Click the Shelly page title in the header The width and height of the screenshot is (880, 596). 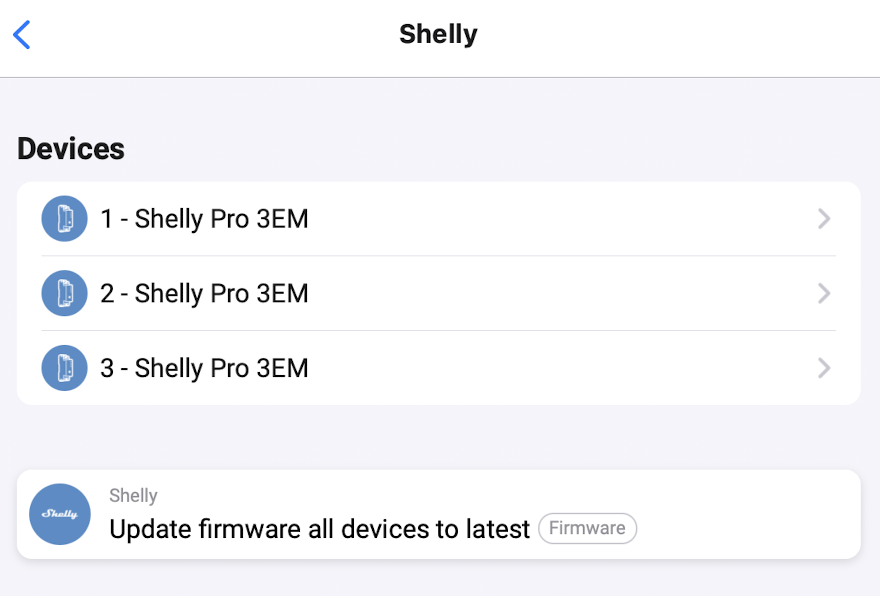[x=438, y=34]
